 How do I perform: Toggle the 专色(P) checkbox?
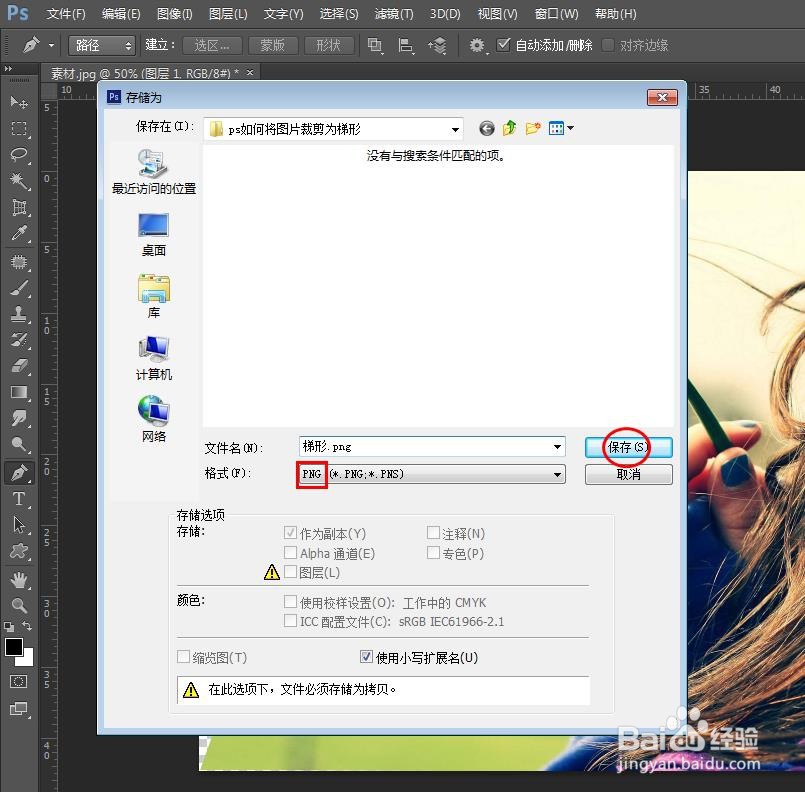click(433, 552)
